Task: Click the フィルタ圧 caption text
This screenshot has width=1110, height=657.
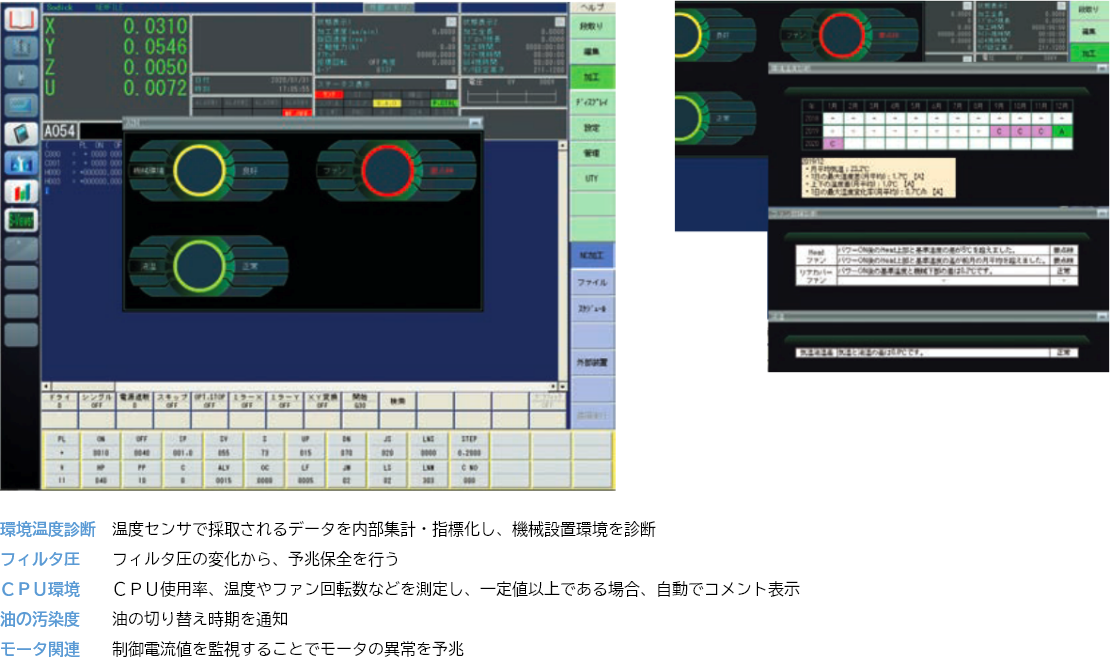Action: [40, 559]
